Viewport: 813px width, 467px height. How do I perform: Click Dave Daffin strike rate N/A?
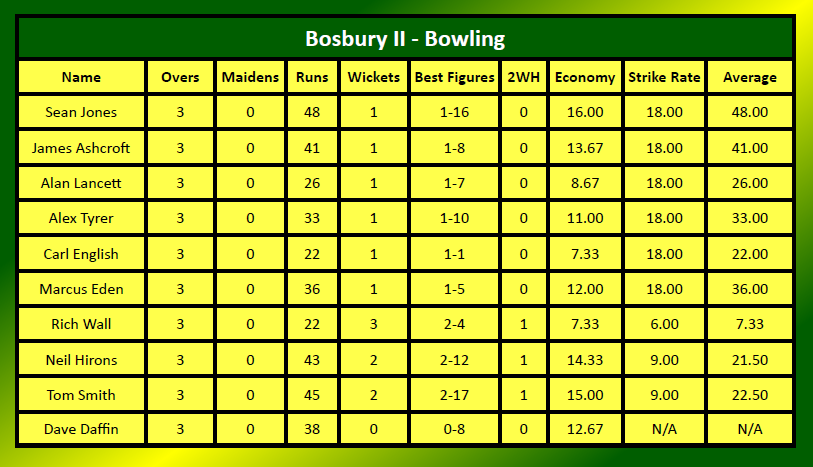click(664, 429)
